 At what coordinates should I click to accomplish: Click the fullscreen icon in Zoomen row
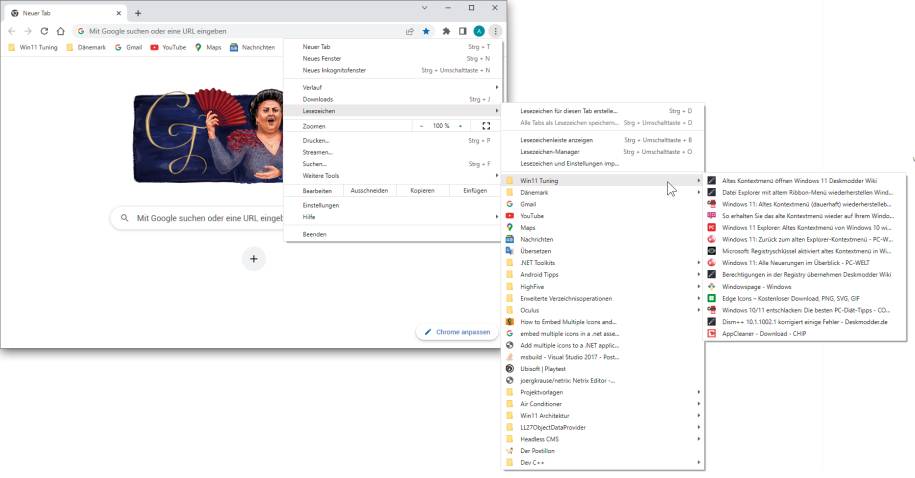click(486, 126)
